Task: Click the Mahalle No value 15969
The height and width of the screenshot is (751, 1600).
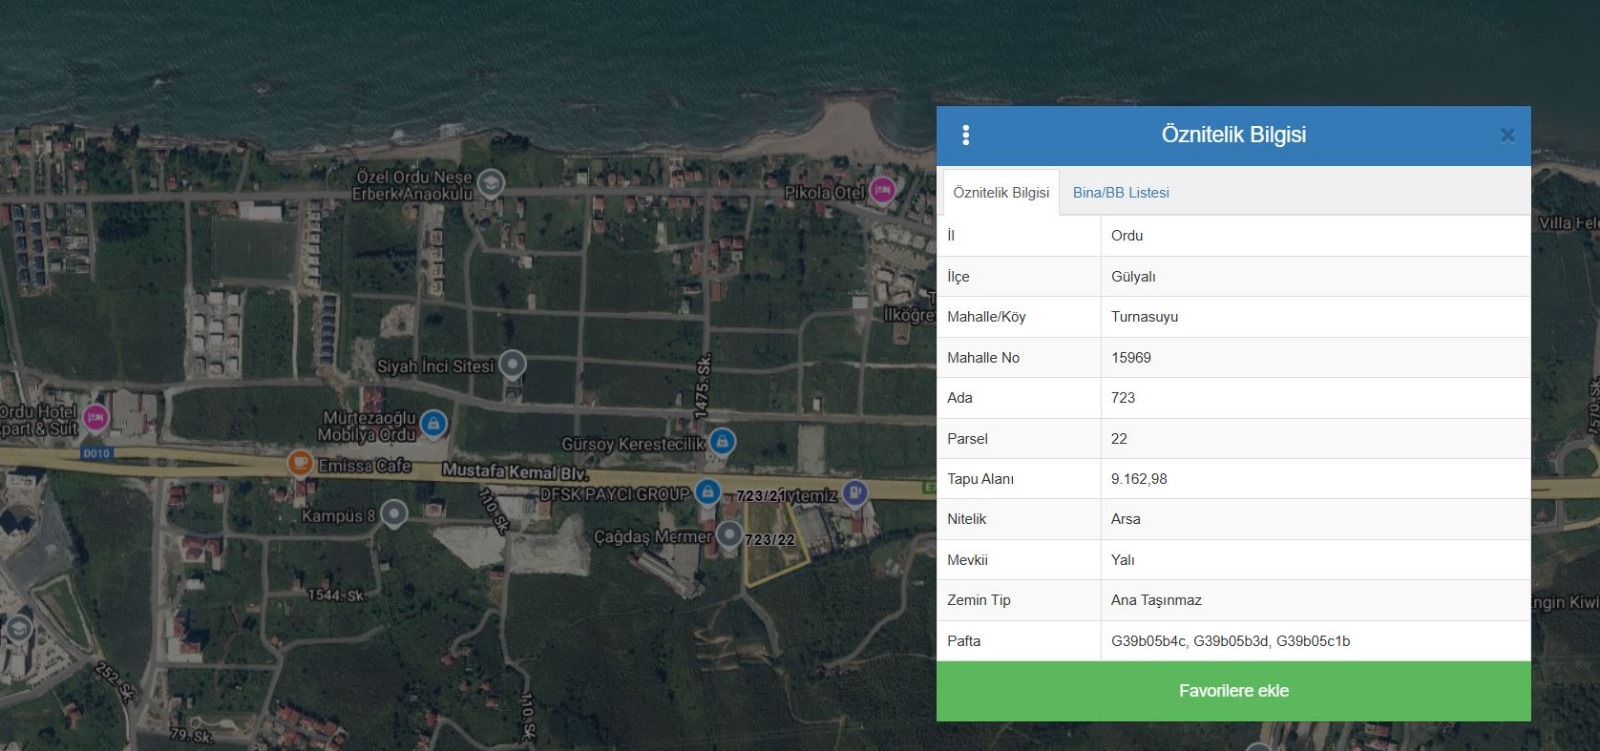Action: tap(1131, 358)
